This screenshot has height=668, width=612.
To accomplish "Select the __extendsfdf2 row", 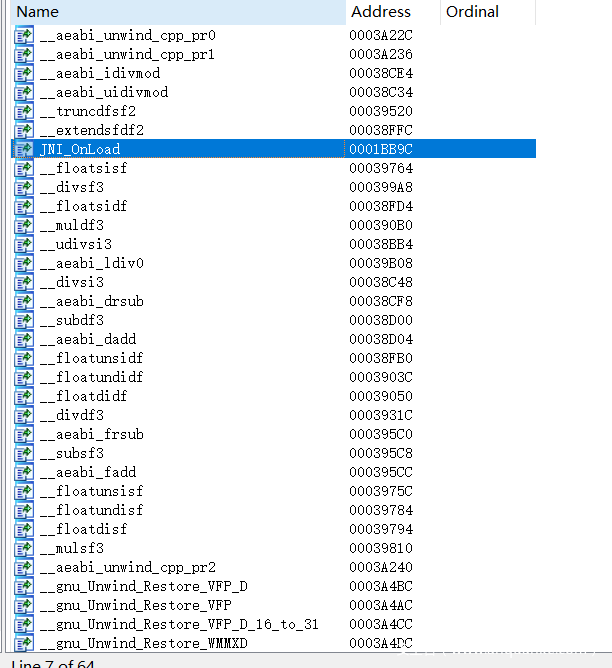I will (92, 130).
